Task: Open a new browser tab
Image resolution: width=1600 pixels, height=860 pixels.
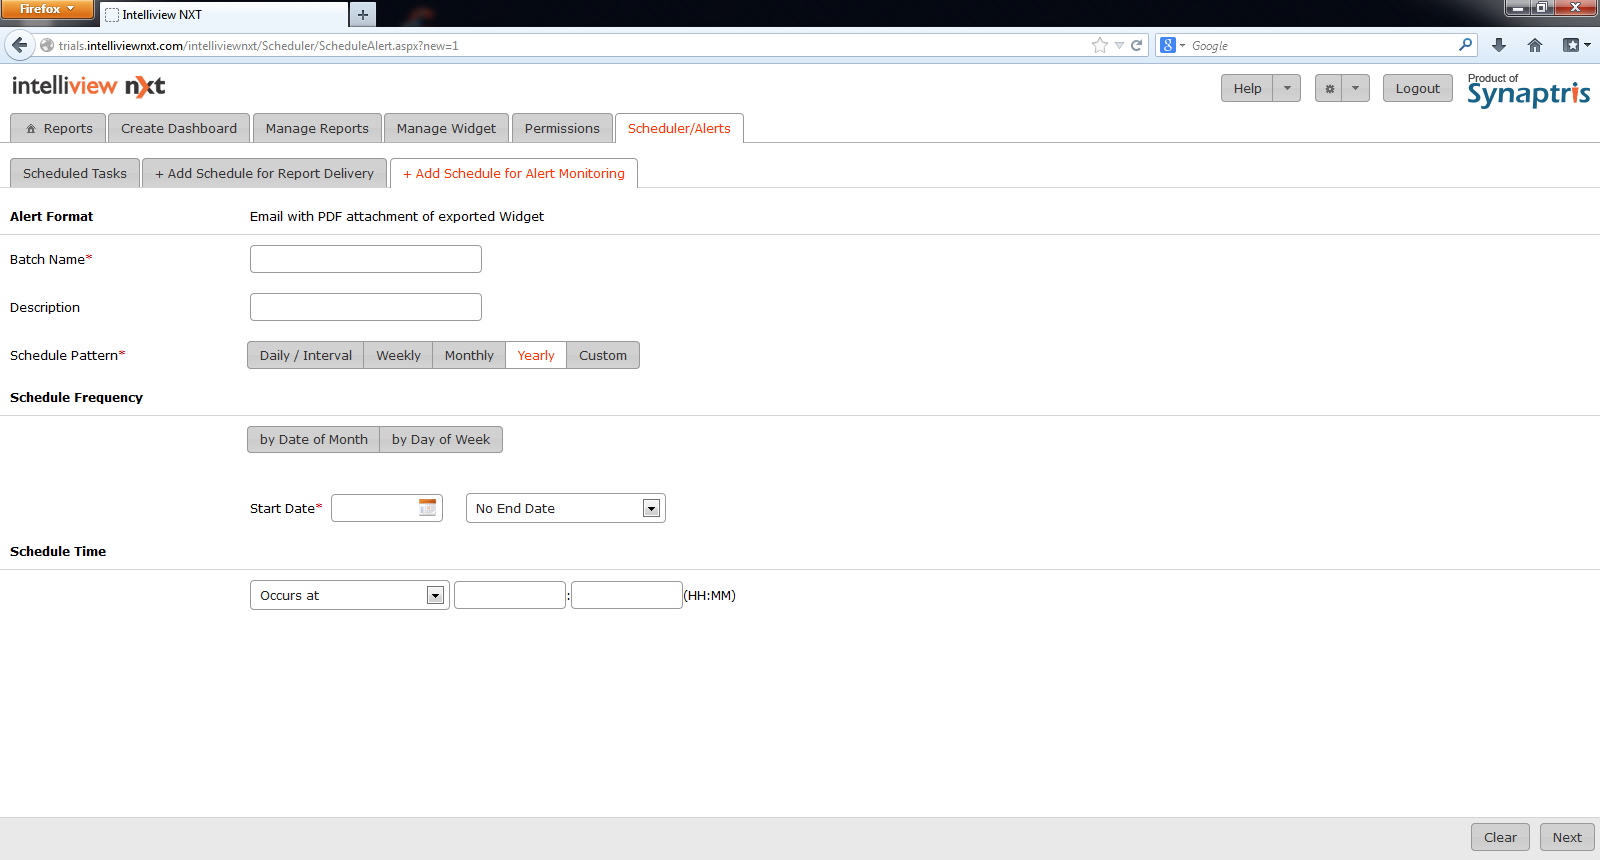Action: point(363,14)
